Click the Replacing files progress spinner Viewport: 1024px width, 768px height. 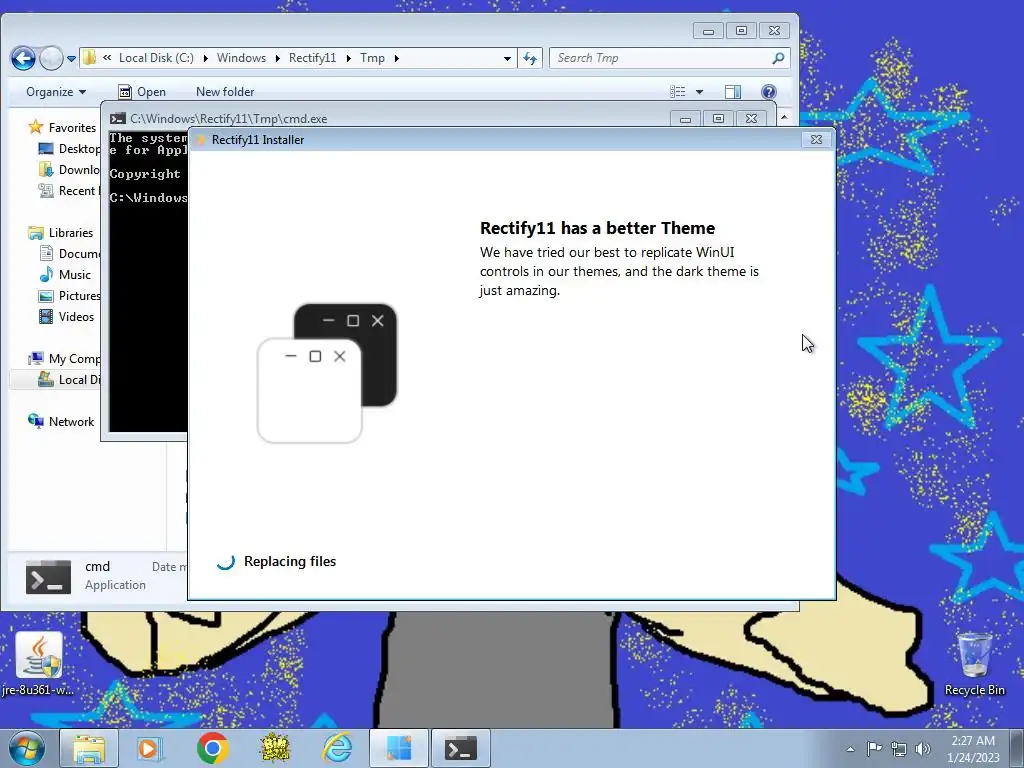point(226,562)
